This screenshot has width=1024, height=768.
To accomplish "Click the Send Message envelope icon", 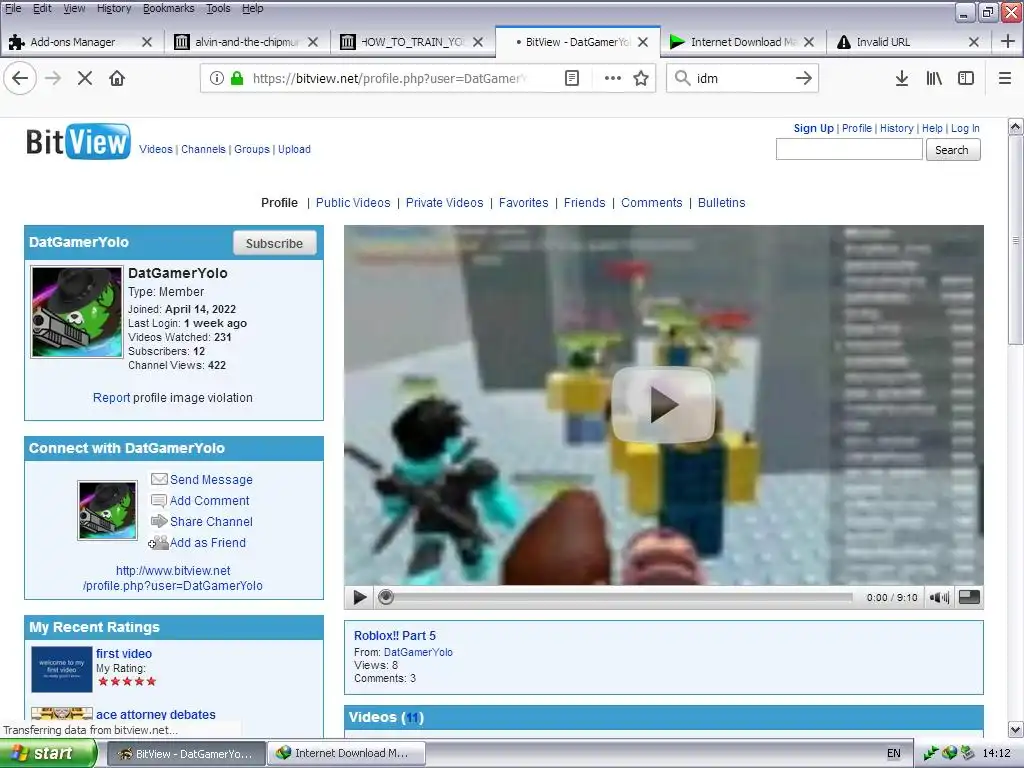I will 159,479.
